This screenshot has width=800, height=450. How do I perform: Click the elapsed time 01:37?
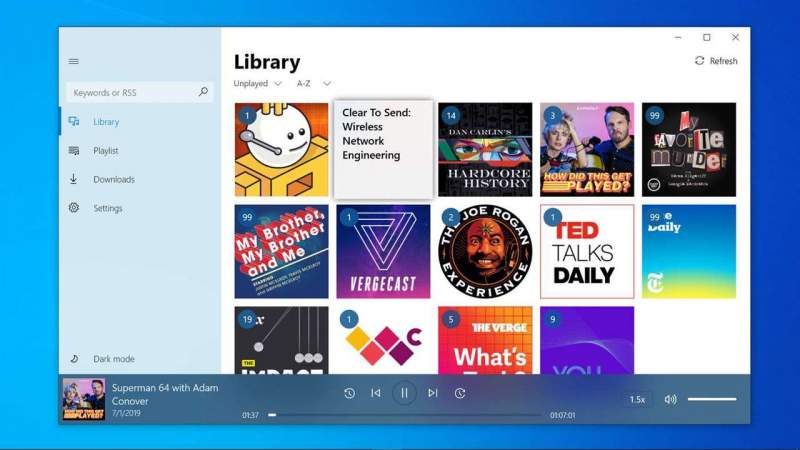click(250, 415)
